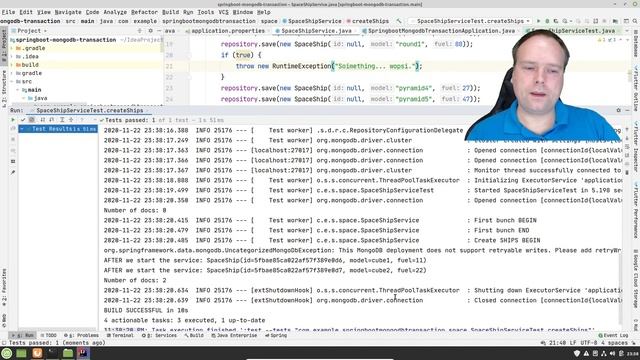
Task: Open the TODO tool window
Action: pyautogui.click(x=48, y=336)
